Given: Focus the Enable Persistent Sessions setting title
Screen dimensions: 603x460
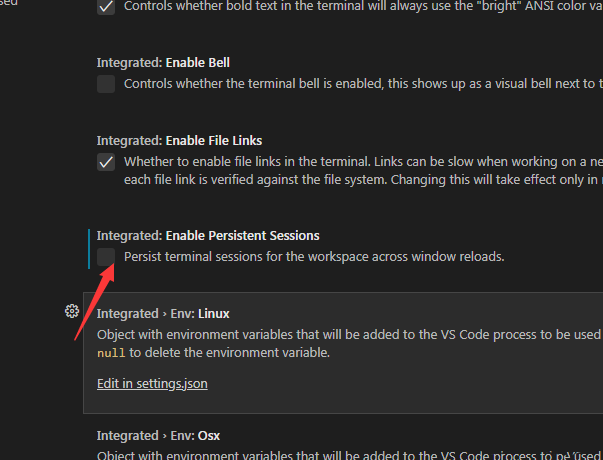Looking at the screenshot, I should pos(208,235).
